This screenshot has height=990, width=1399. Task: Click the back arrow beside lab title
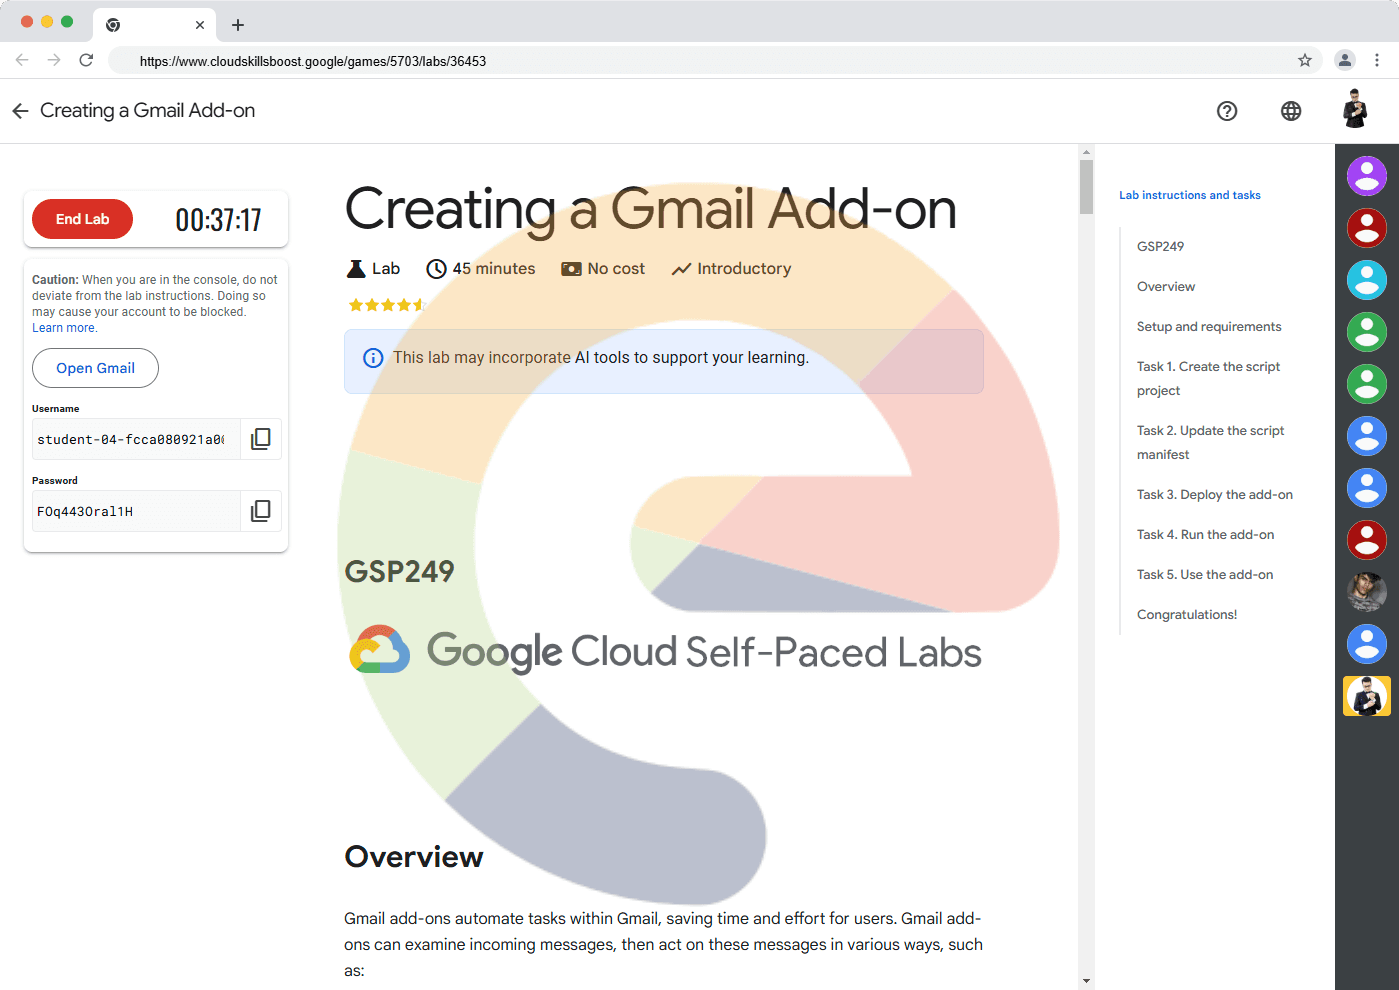[20, 111]
